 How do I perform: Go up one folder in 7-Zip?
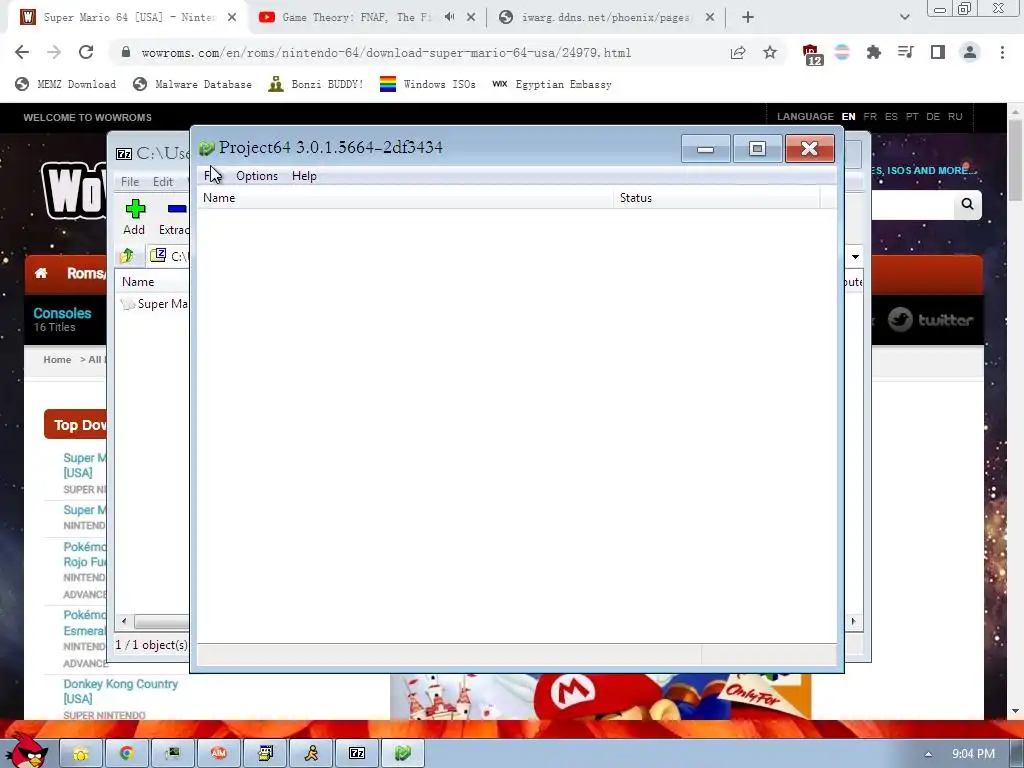coord(127,255)
